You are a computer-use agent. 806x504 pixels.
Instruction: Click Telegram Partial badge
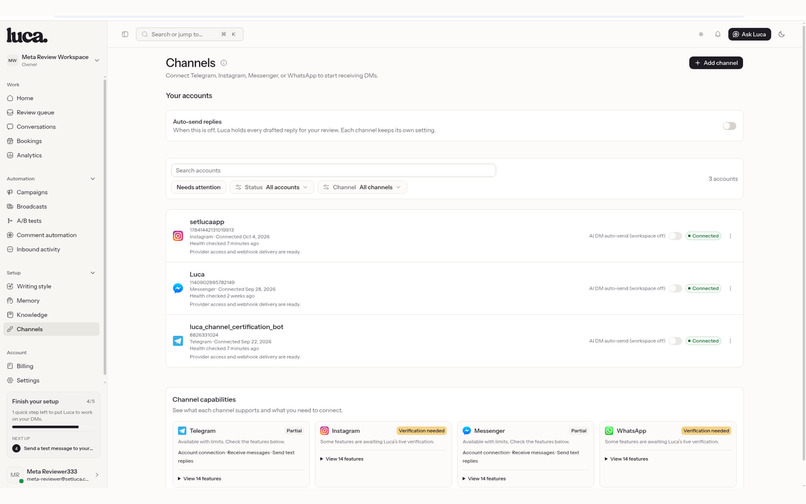tap(294, 431)
